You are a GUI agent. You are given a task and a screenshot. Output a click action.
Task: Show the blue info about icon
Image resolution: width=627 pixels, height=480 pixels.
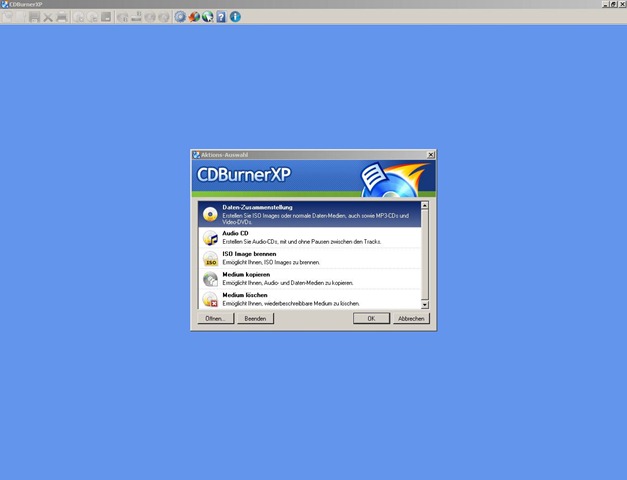click(235, 17)
